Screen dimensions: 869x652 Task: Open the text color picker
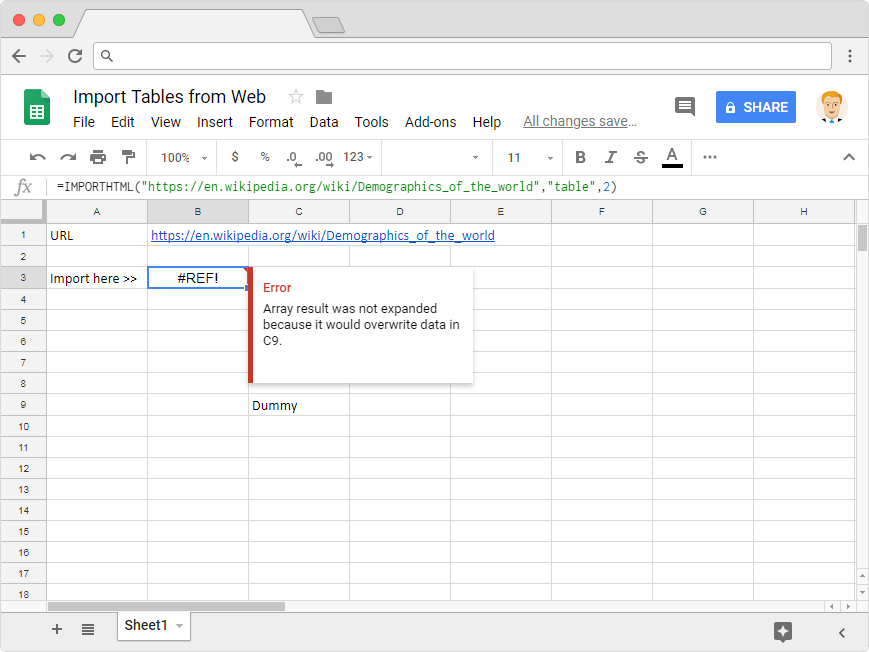672,157
